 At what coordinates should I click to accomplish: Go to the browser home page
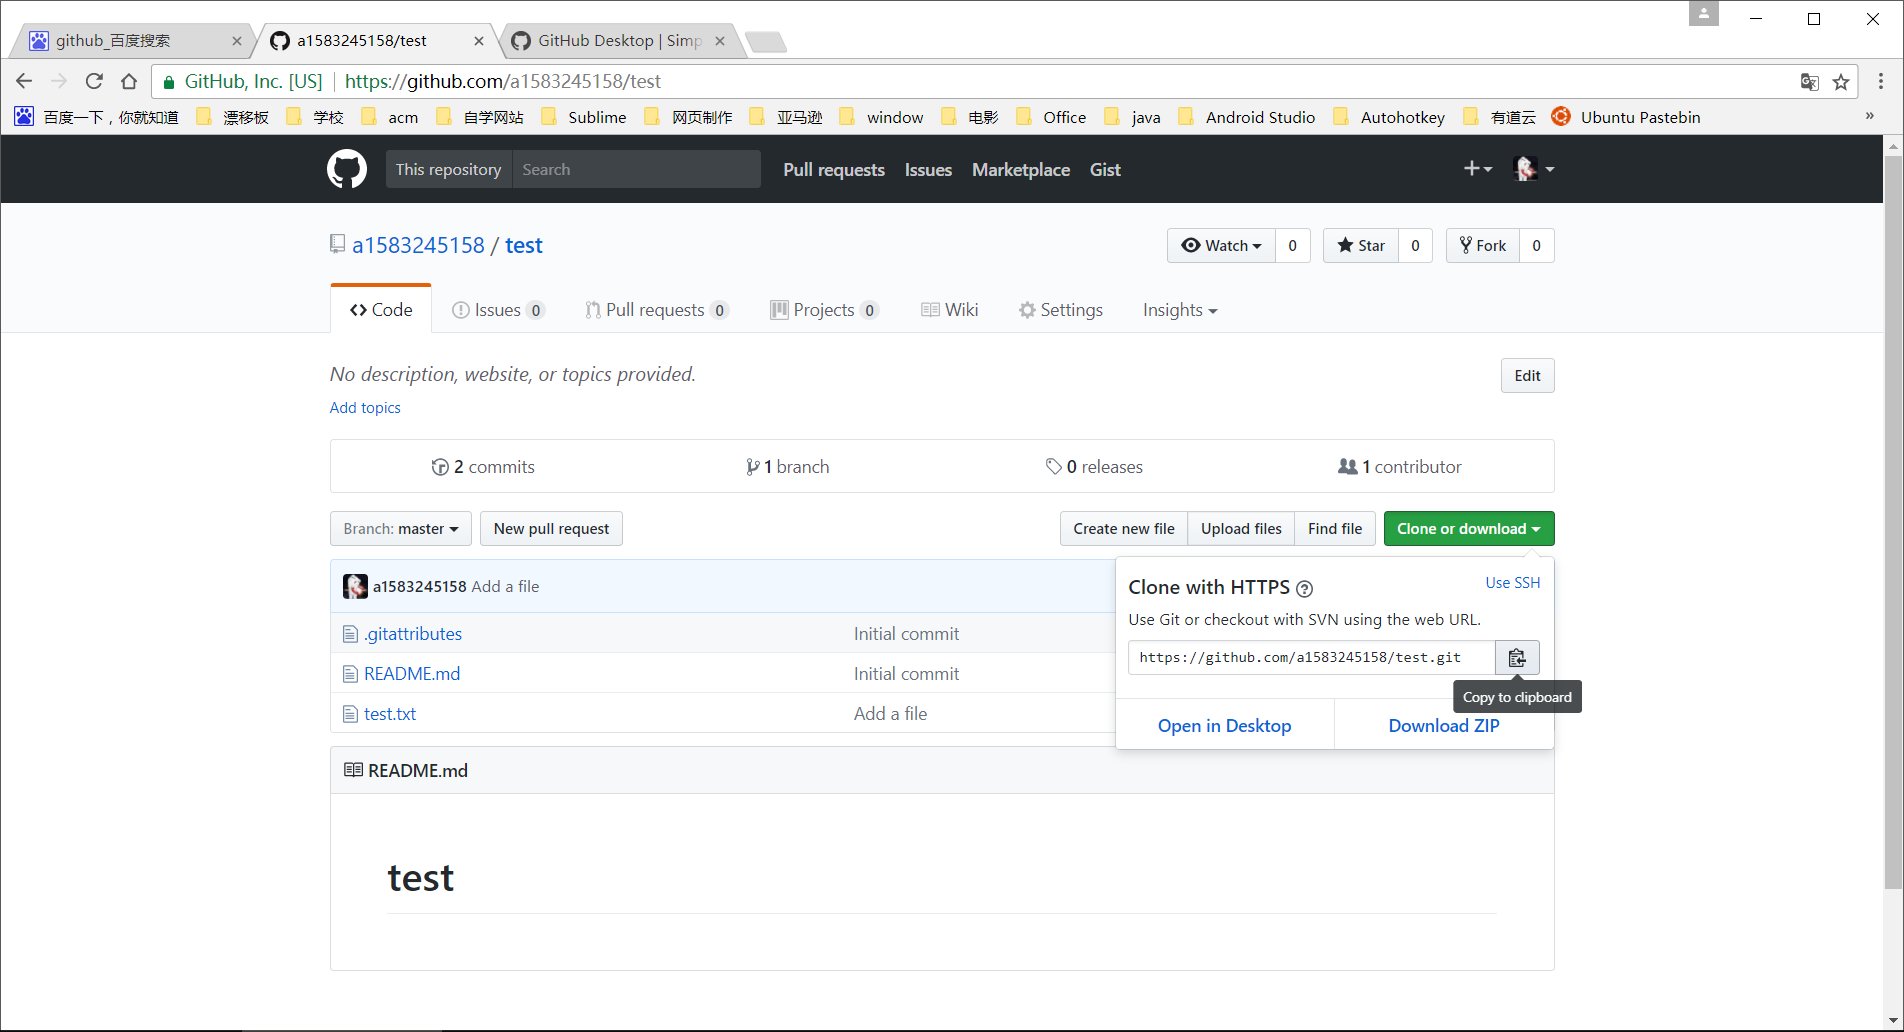pos(129,81)
